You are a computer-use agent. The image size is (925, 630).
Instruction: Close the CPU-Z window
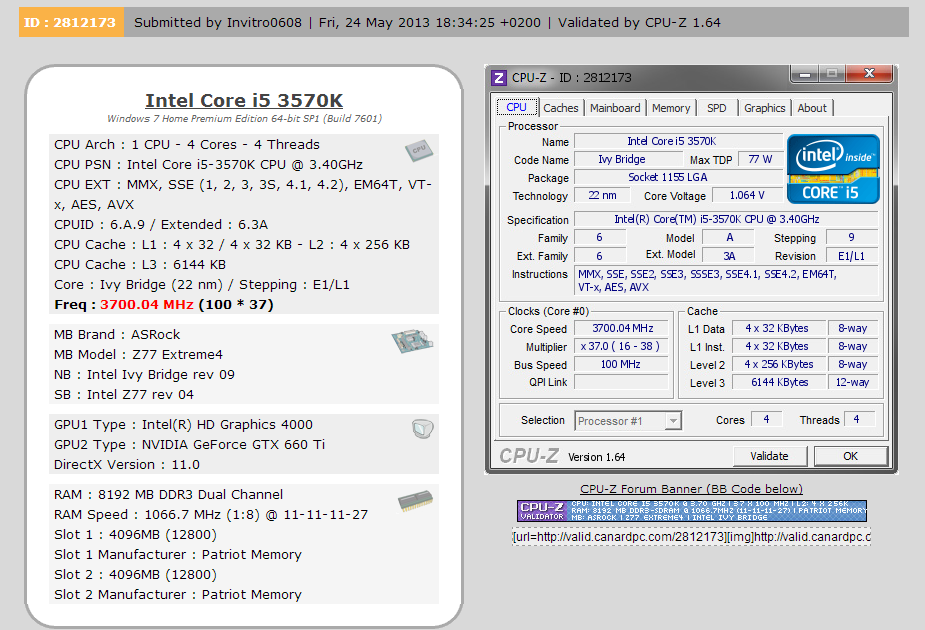click(869, 73)
